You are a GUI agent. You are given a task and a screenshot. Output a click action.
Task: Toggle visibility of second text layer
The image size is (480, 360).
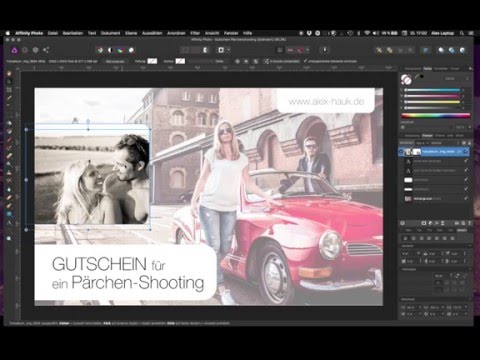[x=466, y=171]
